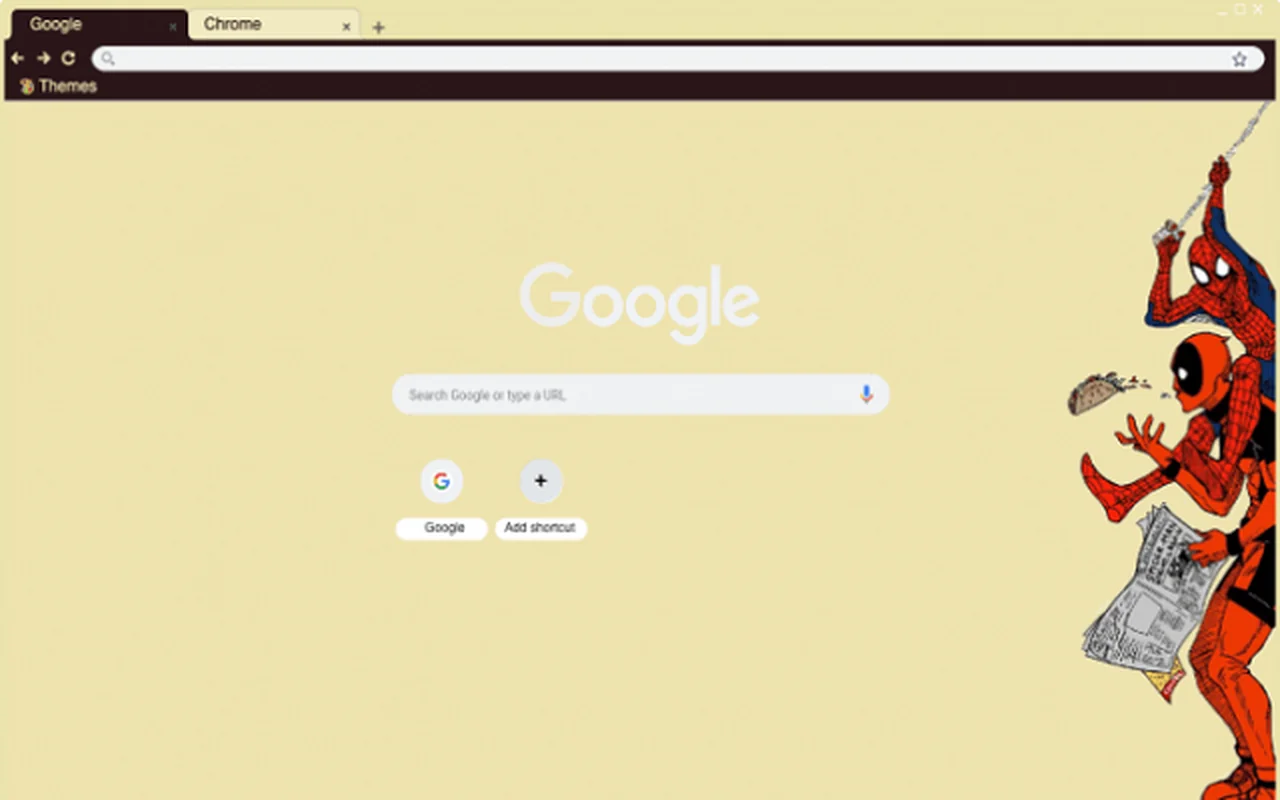Switch to the Google tab

[x=98, y=25]
